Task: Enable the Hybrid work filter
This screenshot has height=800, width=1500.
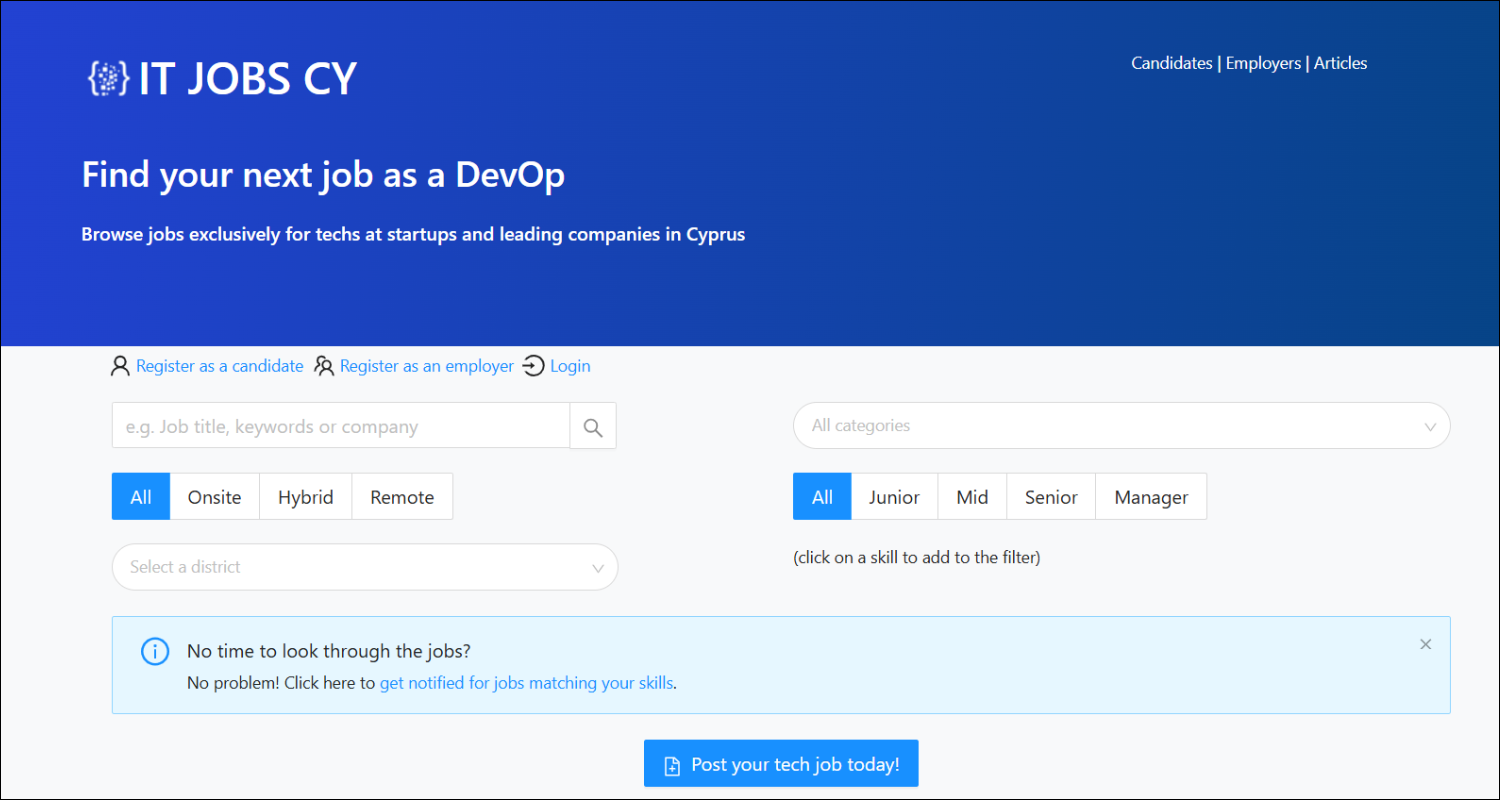Action: point(305,496)
